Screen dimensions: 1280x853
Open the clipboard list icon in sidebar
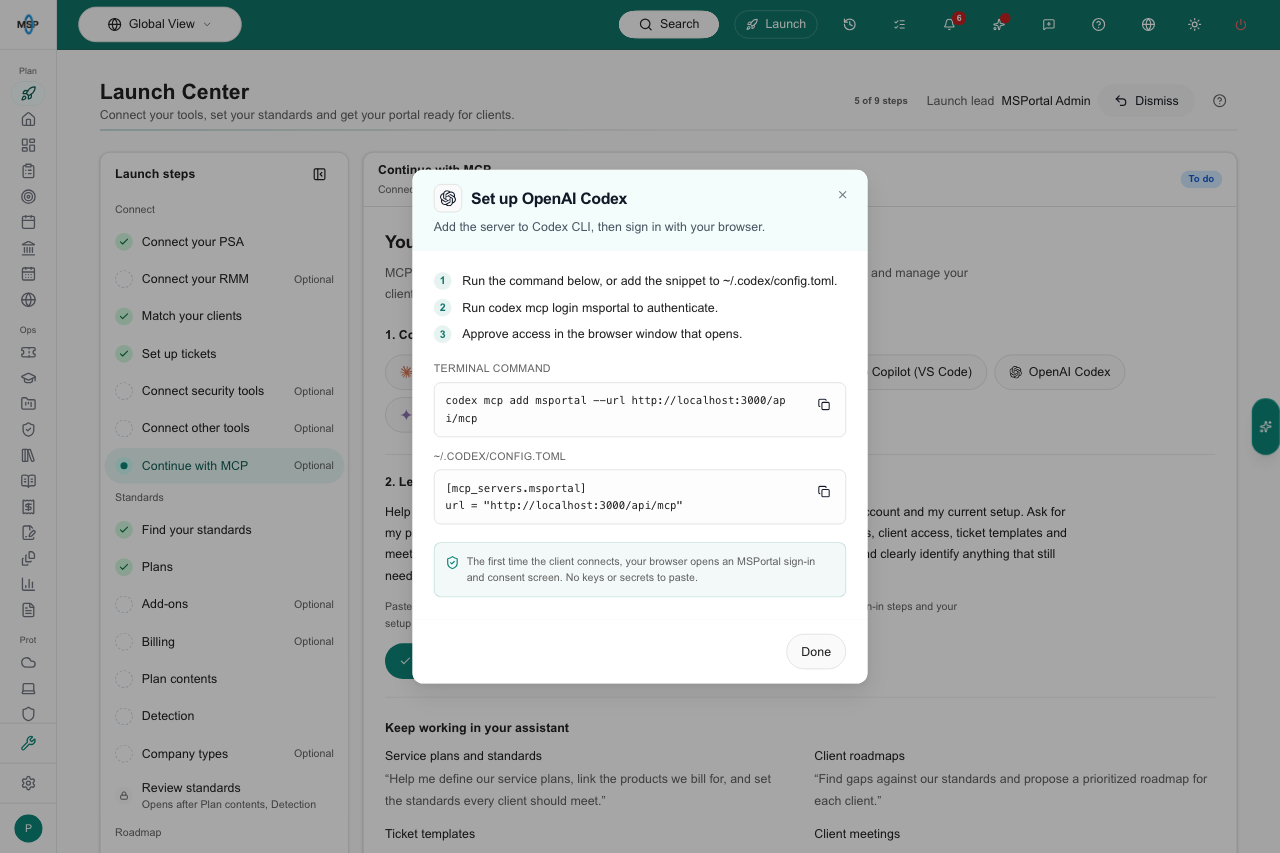[28, 171]
